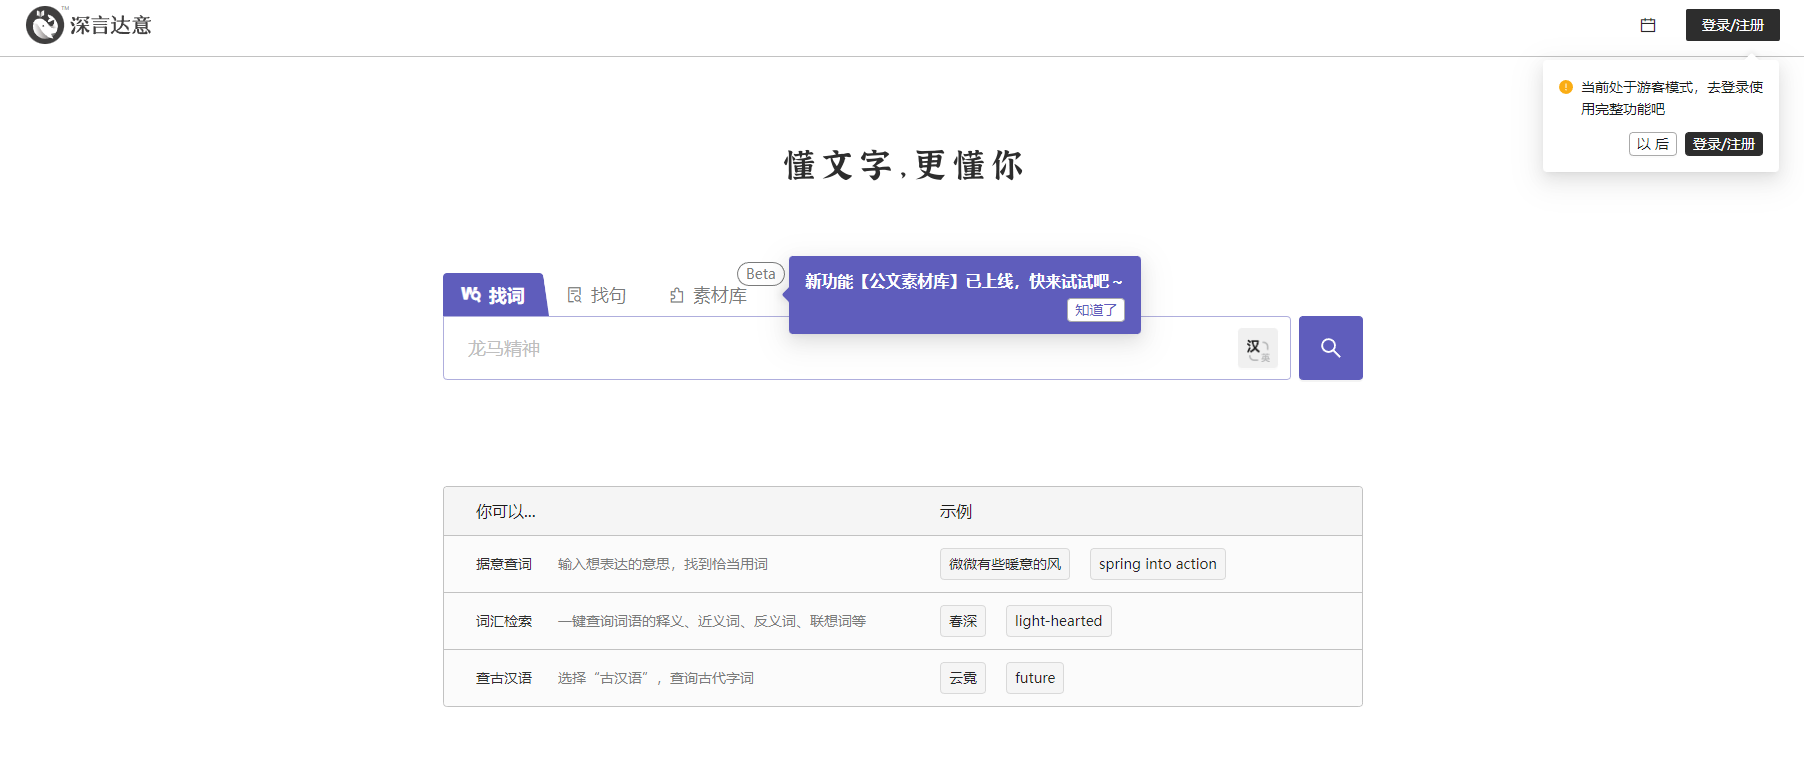Image resolution: width=1804 pixels, height=784 pixels.
Task: Dismiss guest notice with 以后
Action: 1653,144
